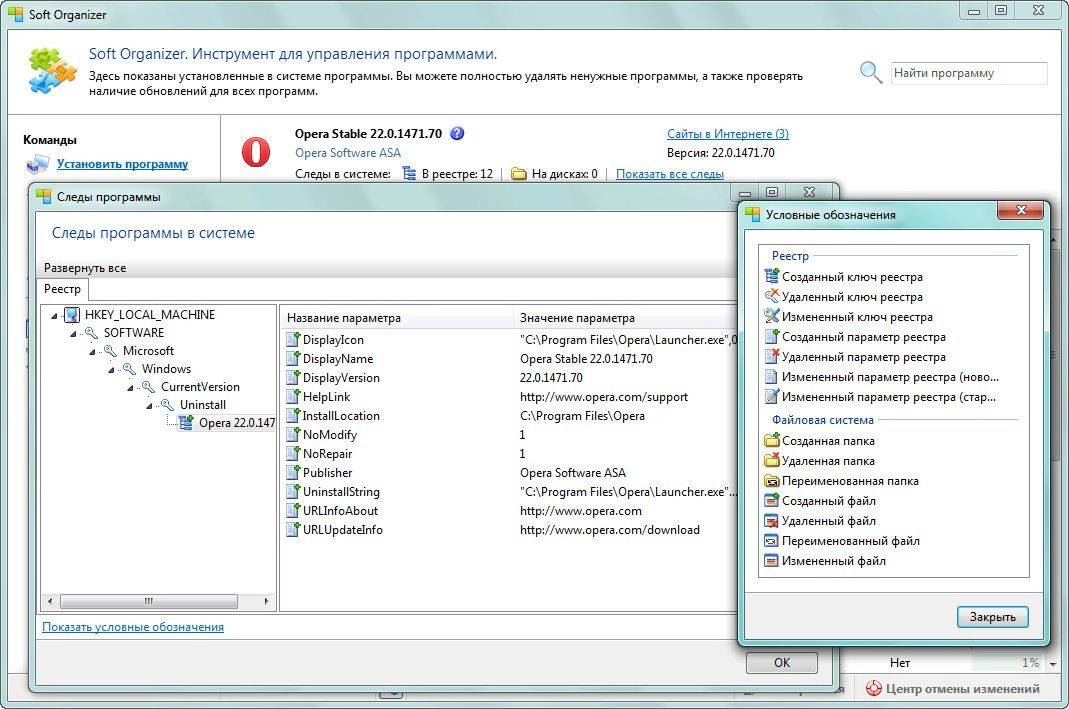Click the Удаленный параметр реестра legend icon
The image size is (1069, 709).
point(772,356)
